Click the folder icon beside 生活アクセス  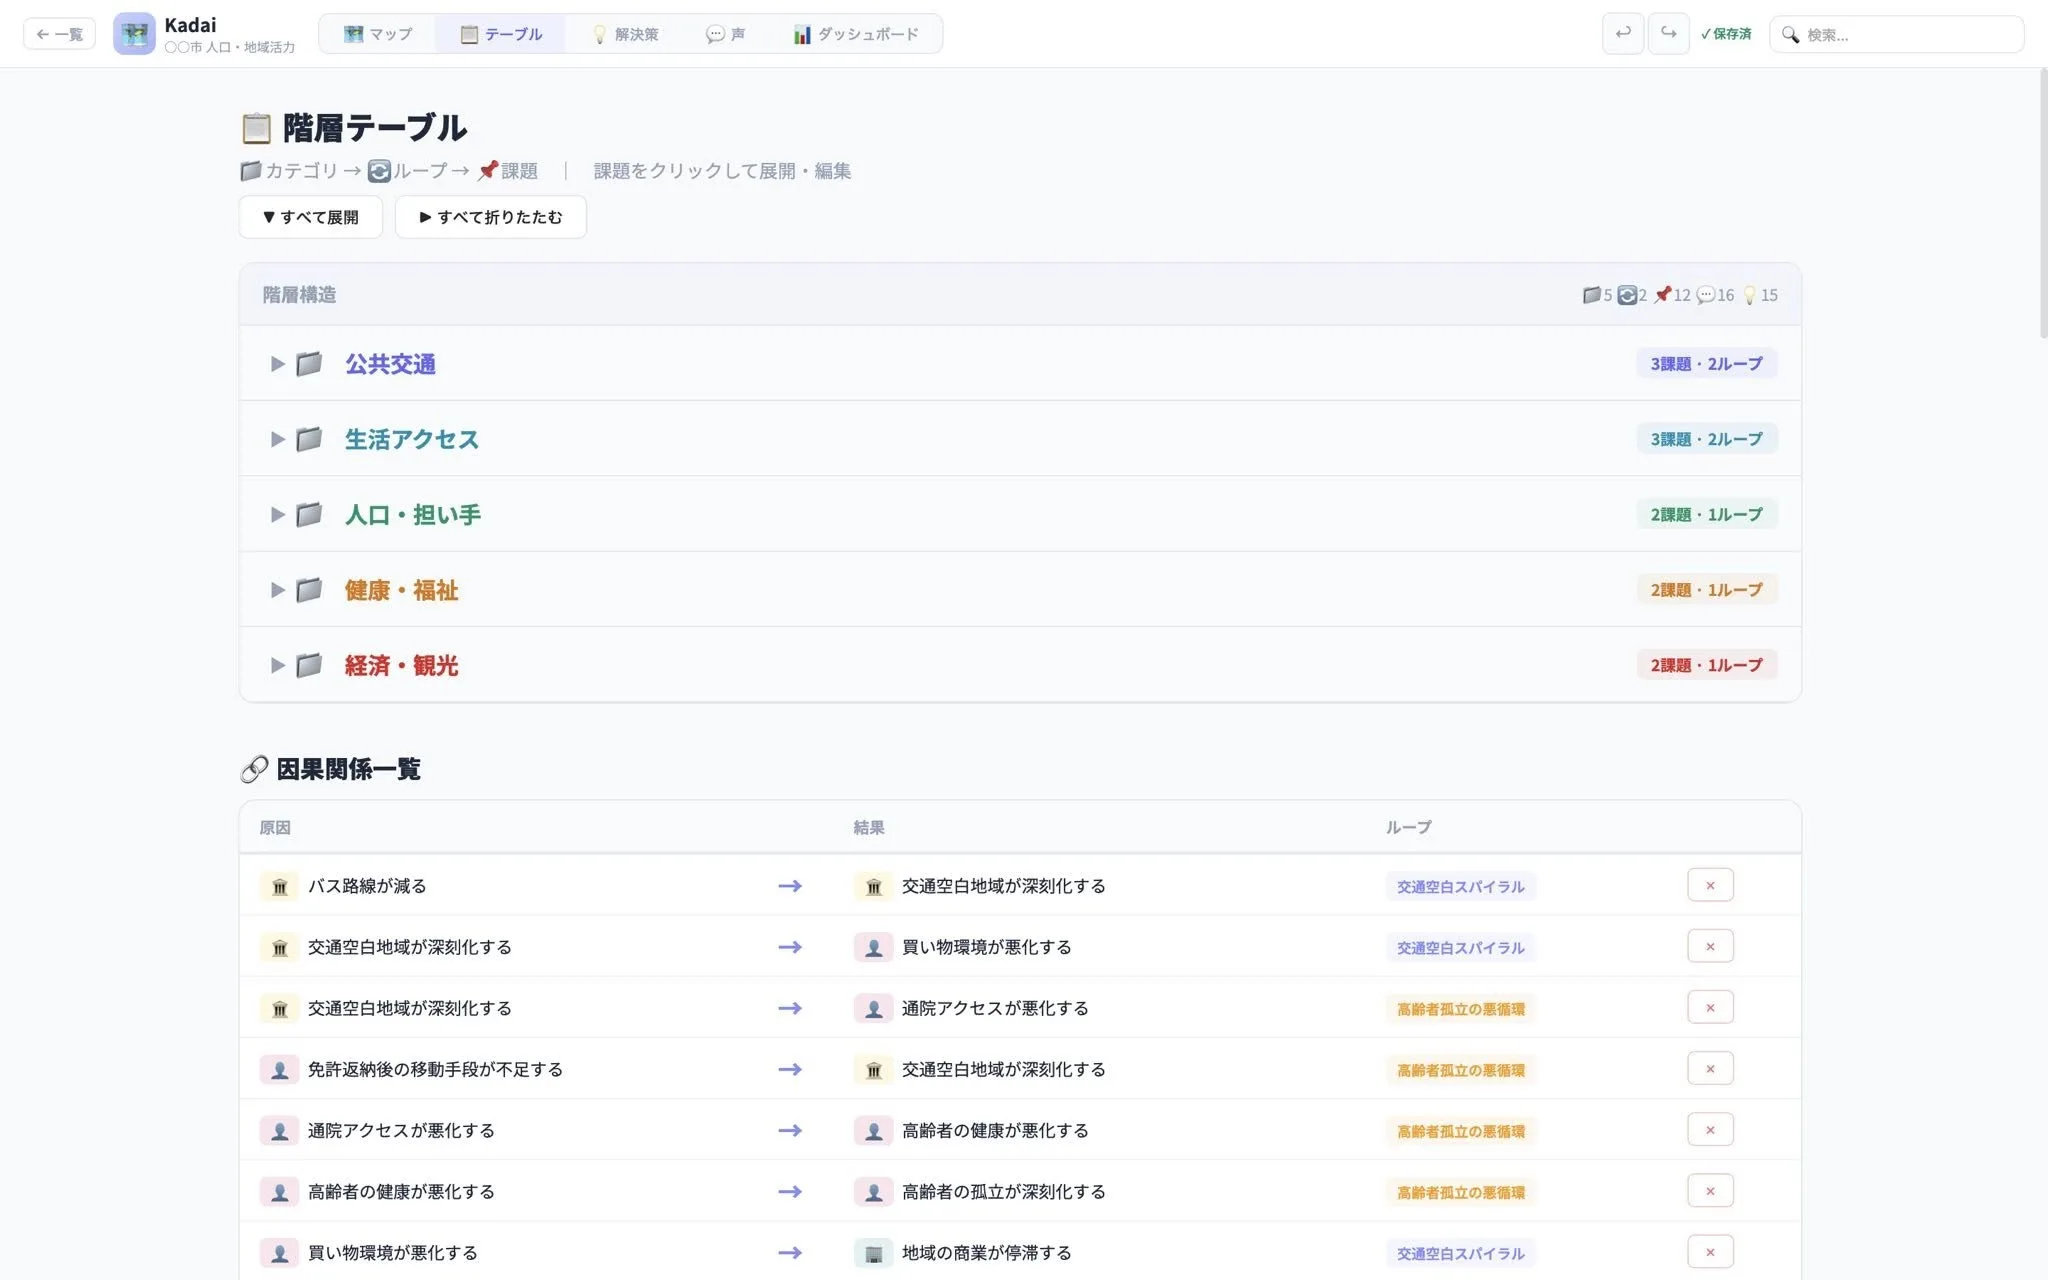pos(309,438)
